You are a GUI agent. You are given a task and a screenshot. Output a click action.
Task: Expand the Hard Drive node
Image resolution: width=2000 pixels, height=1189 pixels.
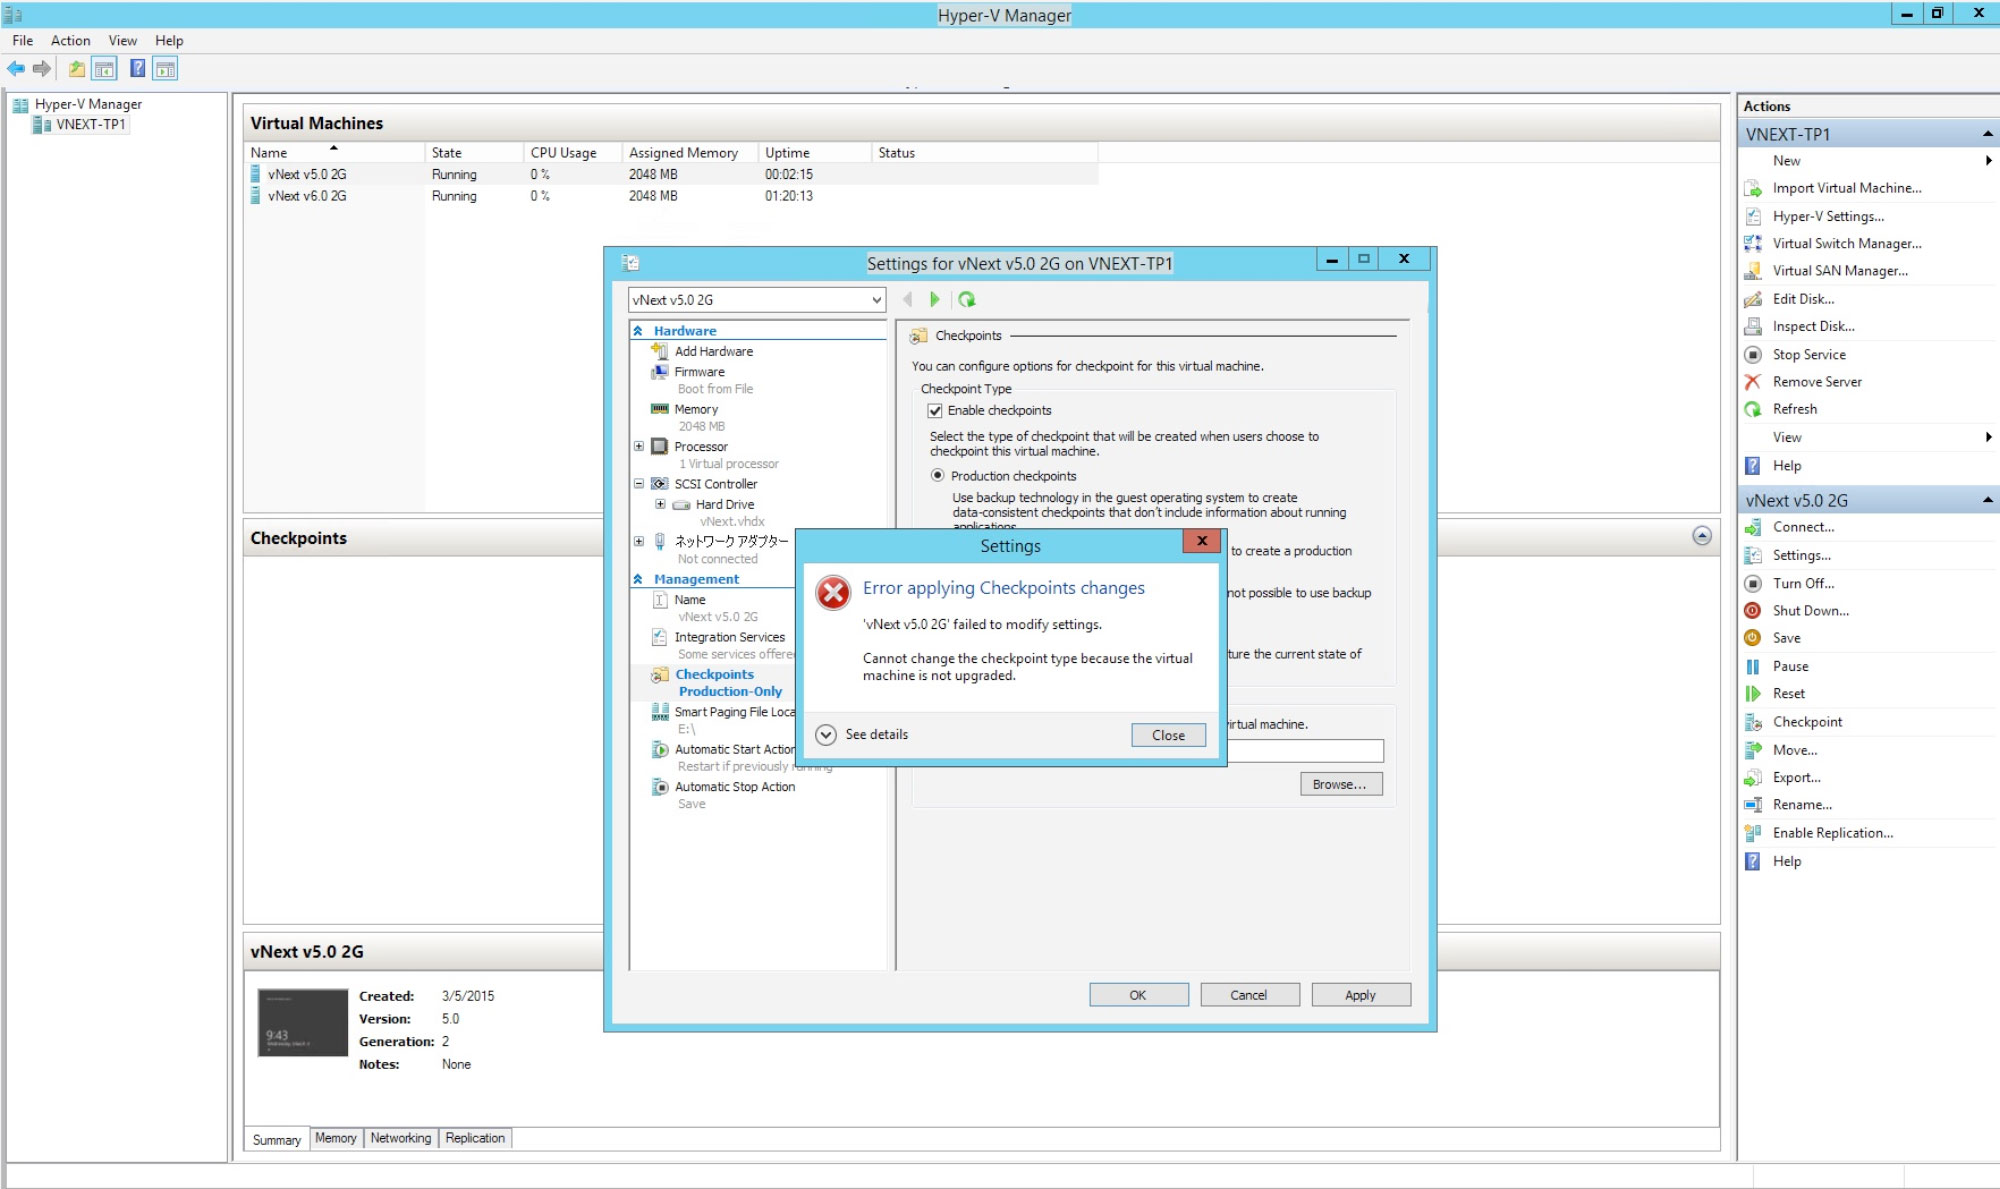click(660, 504)
